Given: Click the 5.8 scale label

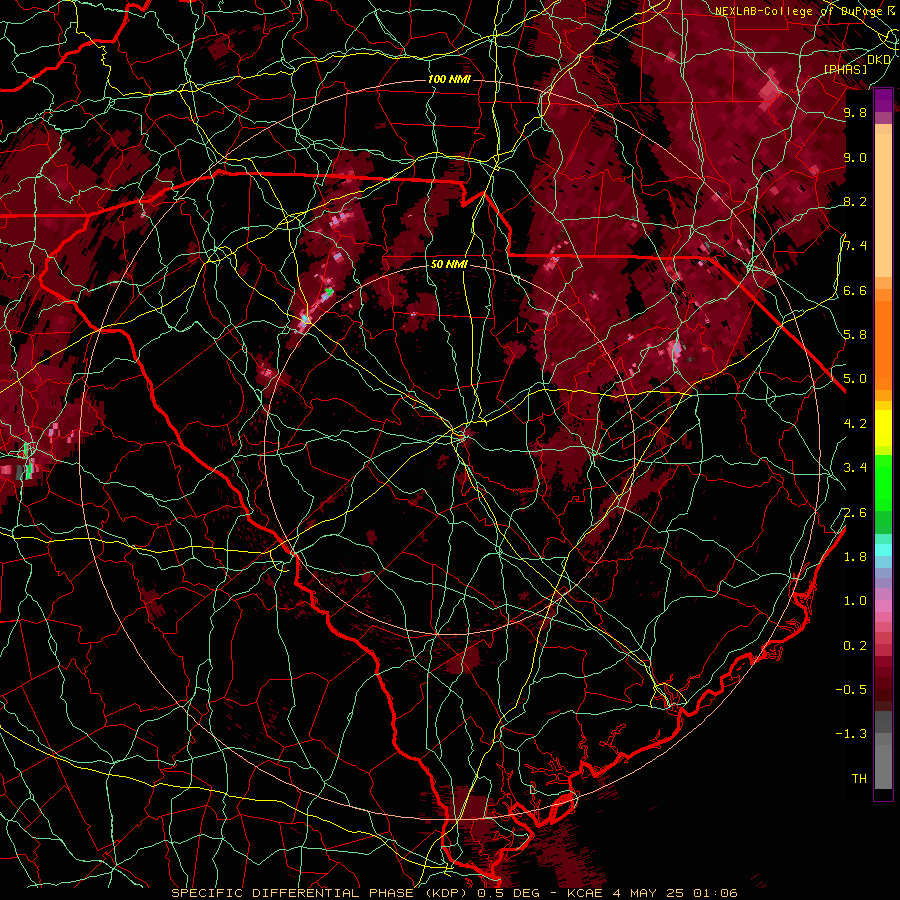Looking at the screenshot, I should click(x=855, y=334).
